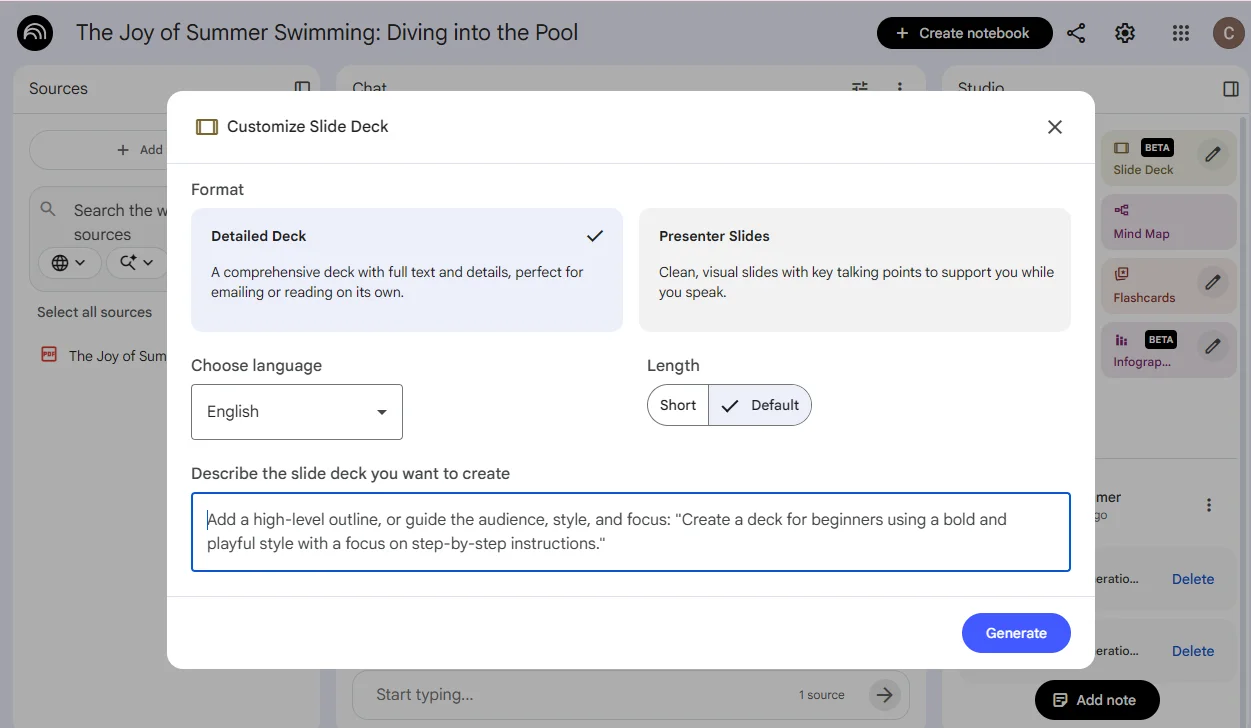Screen dimensions: 1251x728
Task: Click the Generate button
Action: (1016, 633)
